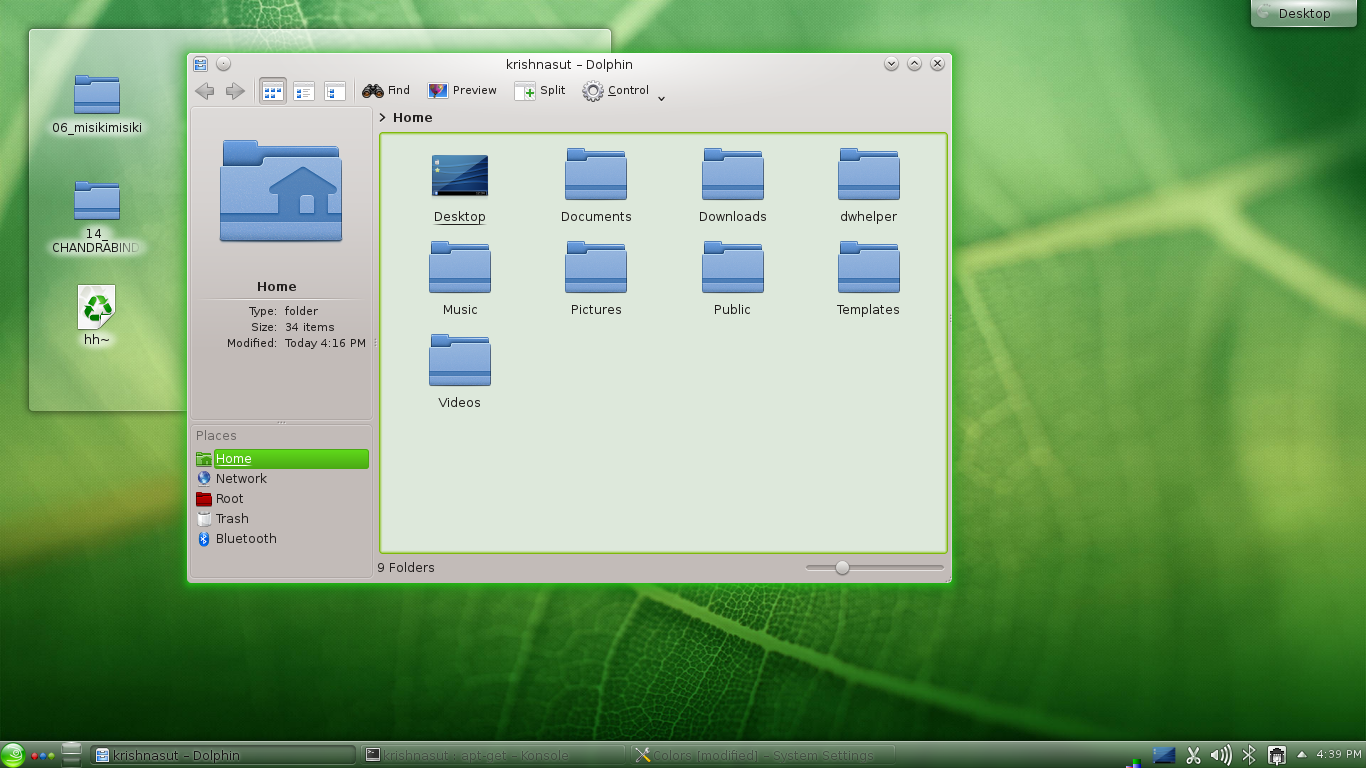Viewport: 1366px width, 768px height.
Task: Toggle file Preview in toolbar
Action: [x=462, y=90]
